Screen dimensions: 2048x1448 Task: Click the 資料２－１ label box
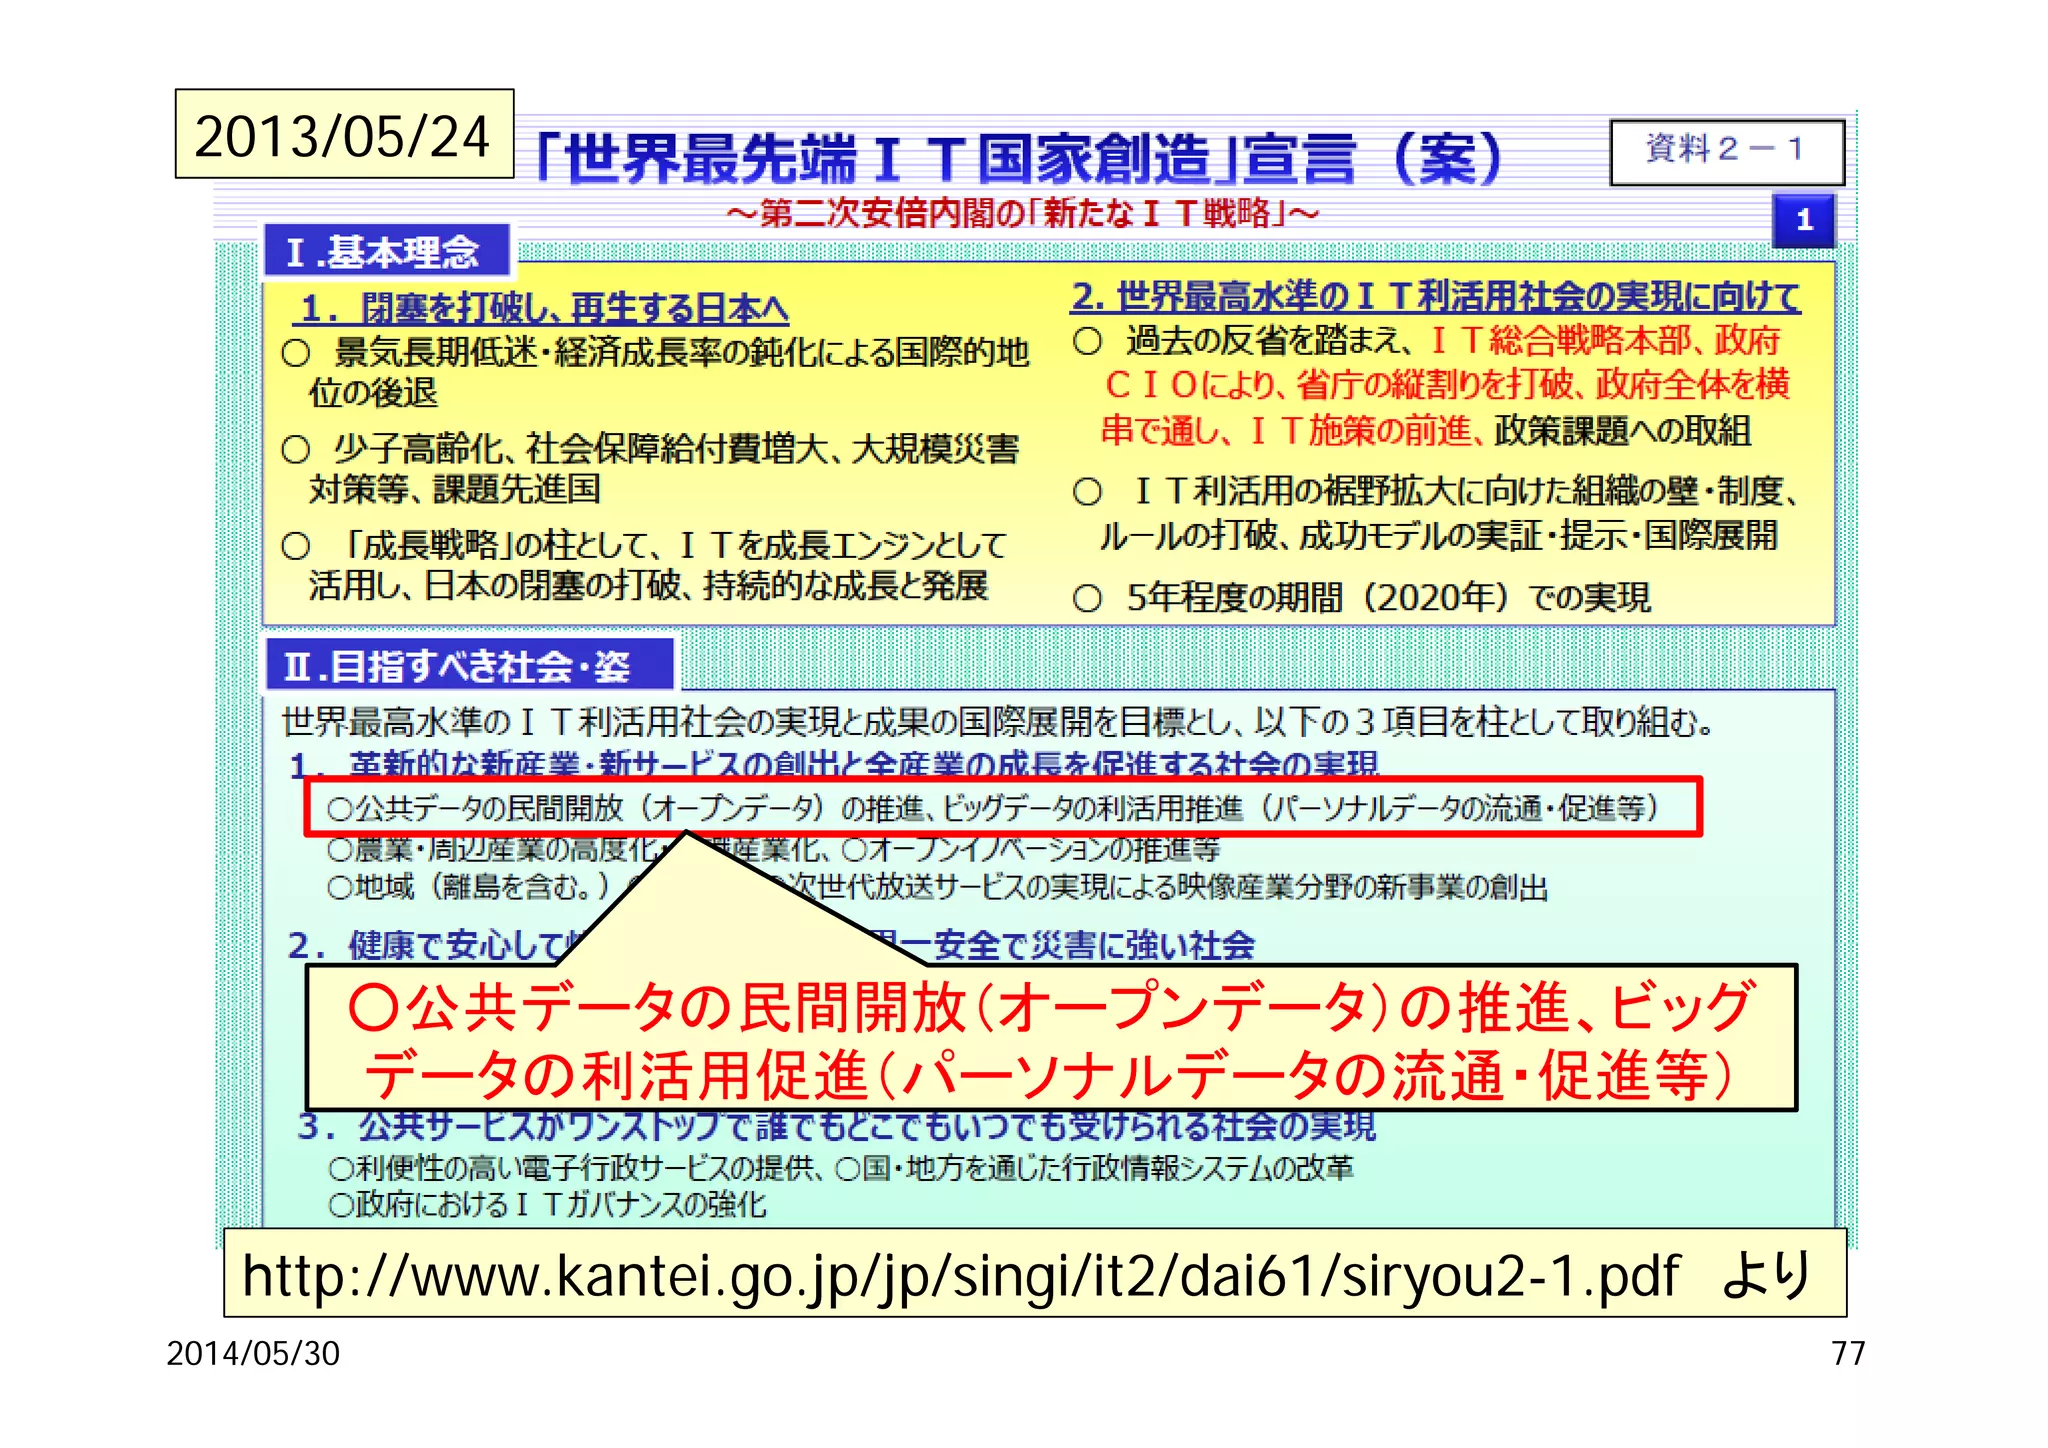tap(1727, 151)
